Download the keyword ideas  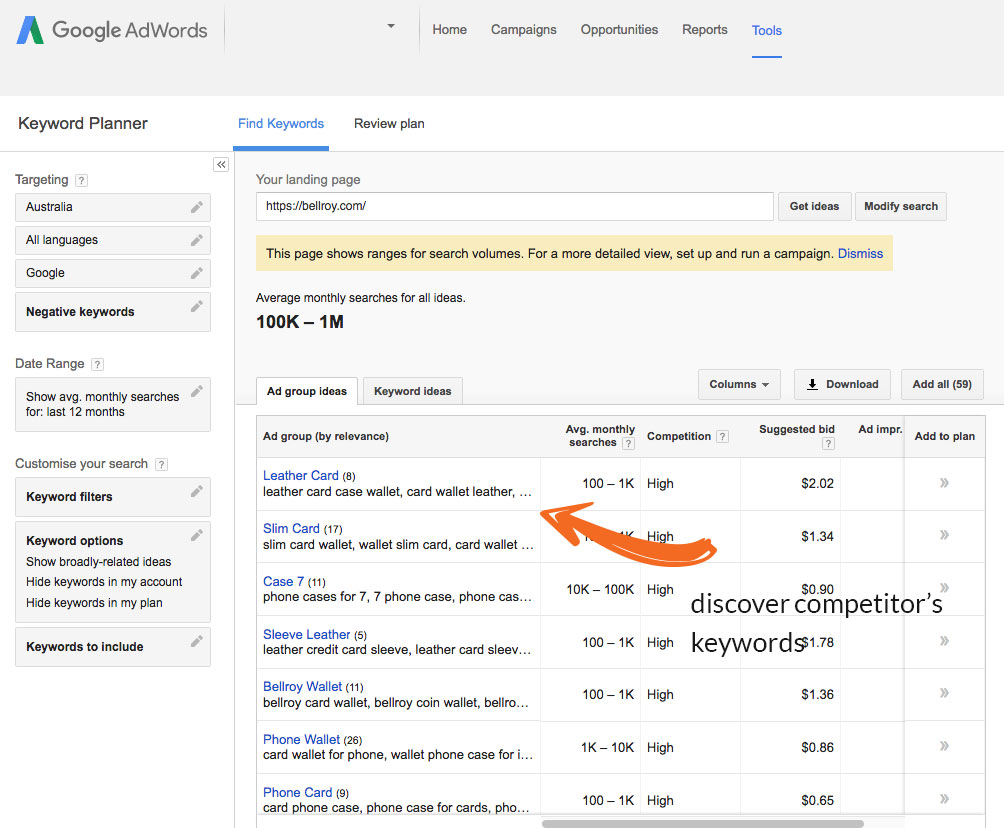click(x=842, y=384)
